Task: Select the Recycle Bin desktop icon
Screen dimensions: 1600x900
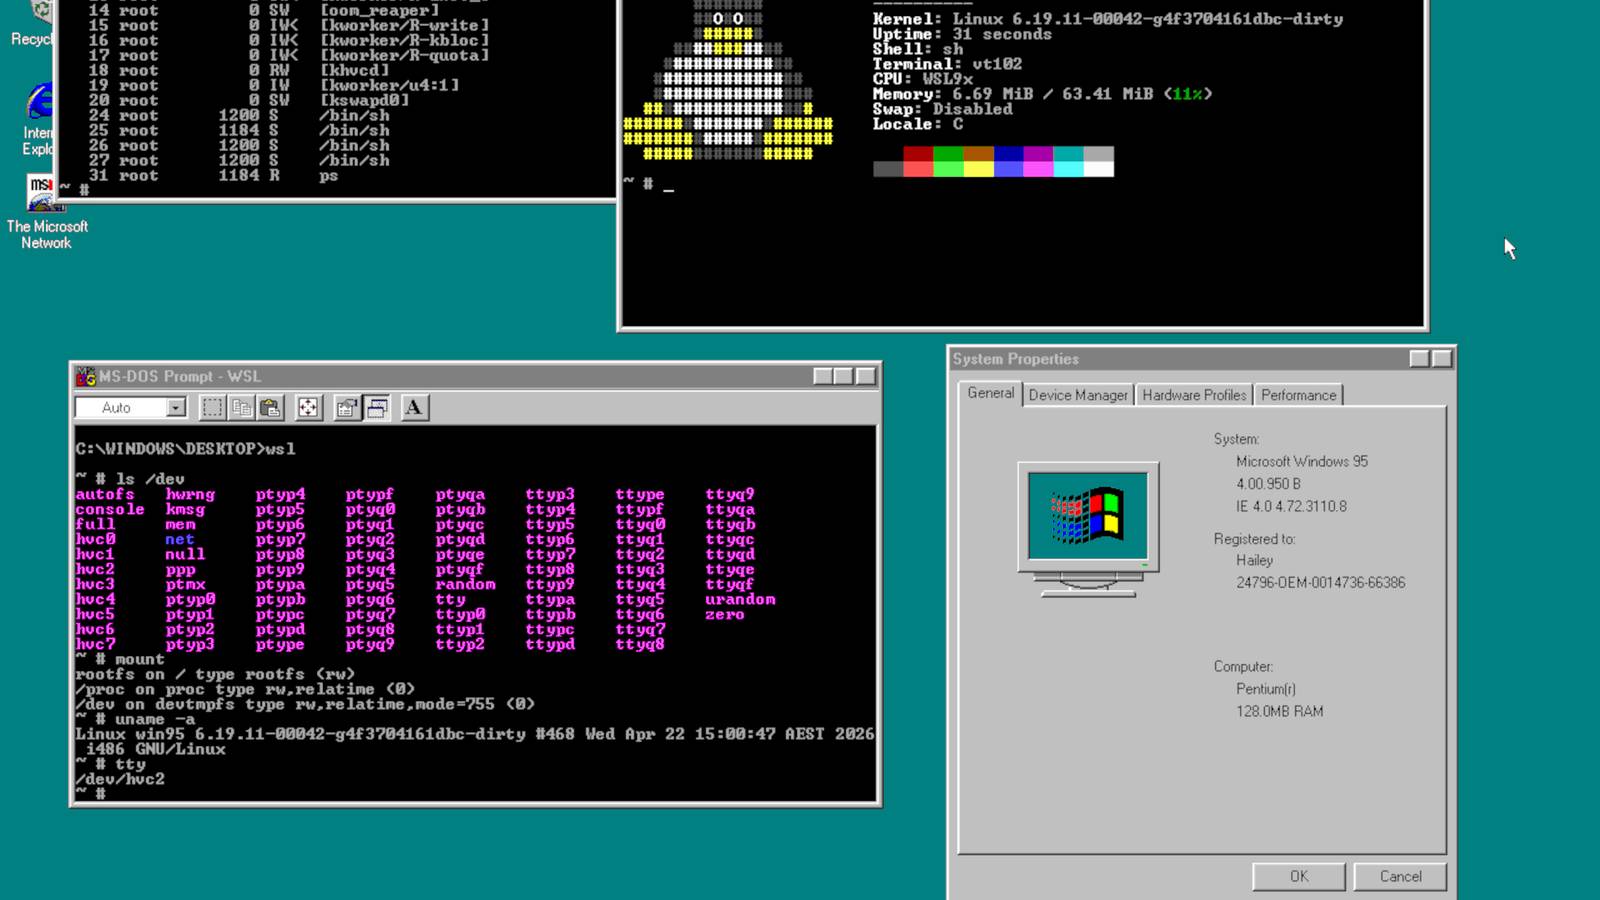Action: tap(35, 24)
